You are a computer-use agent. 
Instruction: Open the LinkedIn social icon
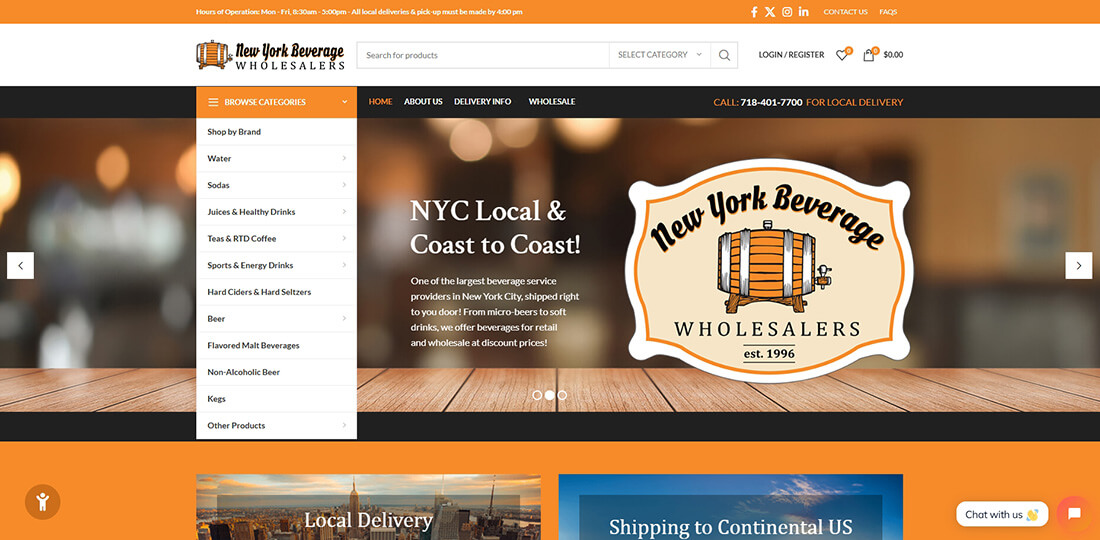[803, 12]
